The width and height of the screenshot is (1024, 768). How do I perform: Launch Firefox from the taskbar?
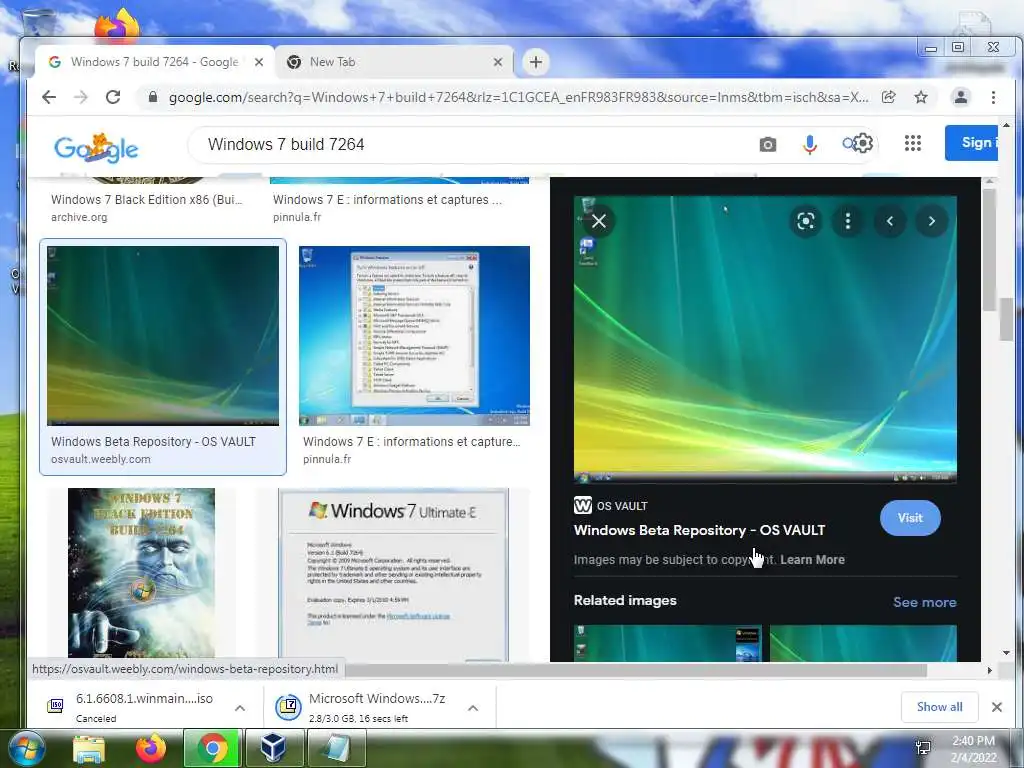click(151, 748)
